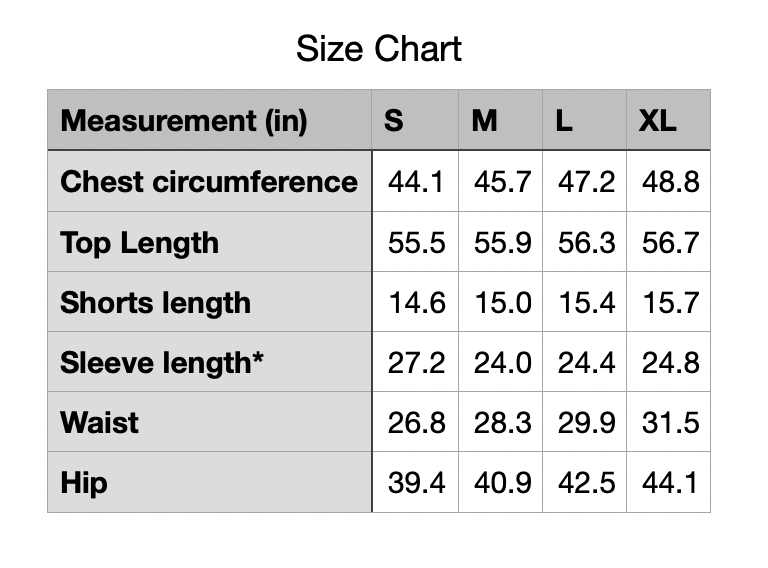Select the M column header
The width and height of the screenshot is (768, 568).
[500, 120]
